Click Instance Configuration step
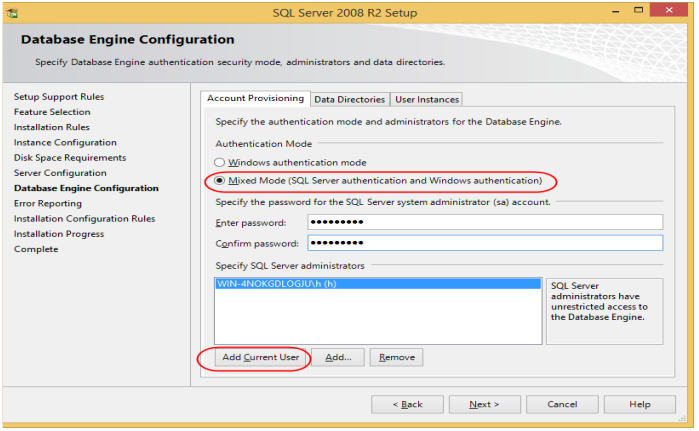Screen dimensions: 699x431 click(65, 143)
